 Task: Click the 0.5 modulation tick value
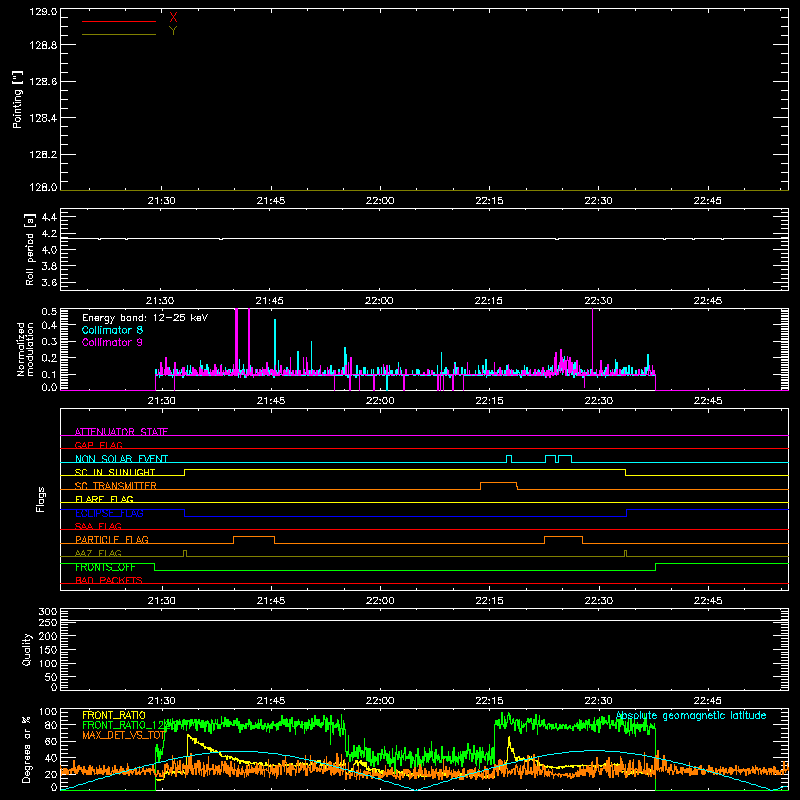tap(49, 311)
